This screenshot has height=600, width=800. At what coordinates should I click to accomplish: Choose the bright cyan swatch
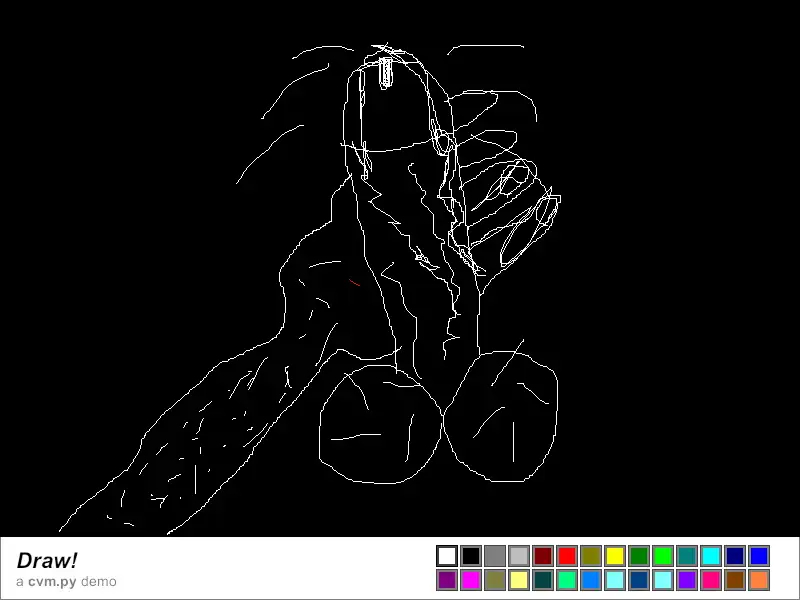pos(711,556)
